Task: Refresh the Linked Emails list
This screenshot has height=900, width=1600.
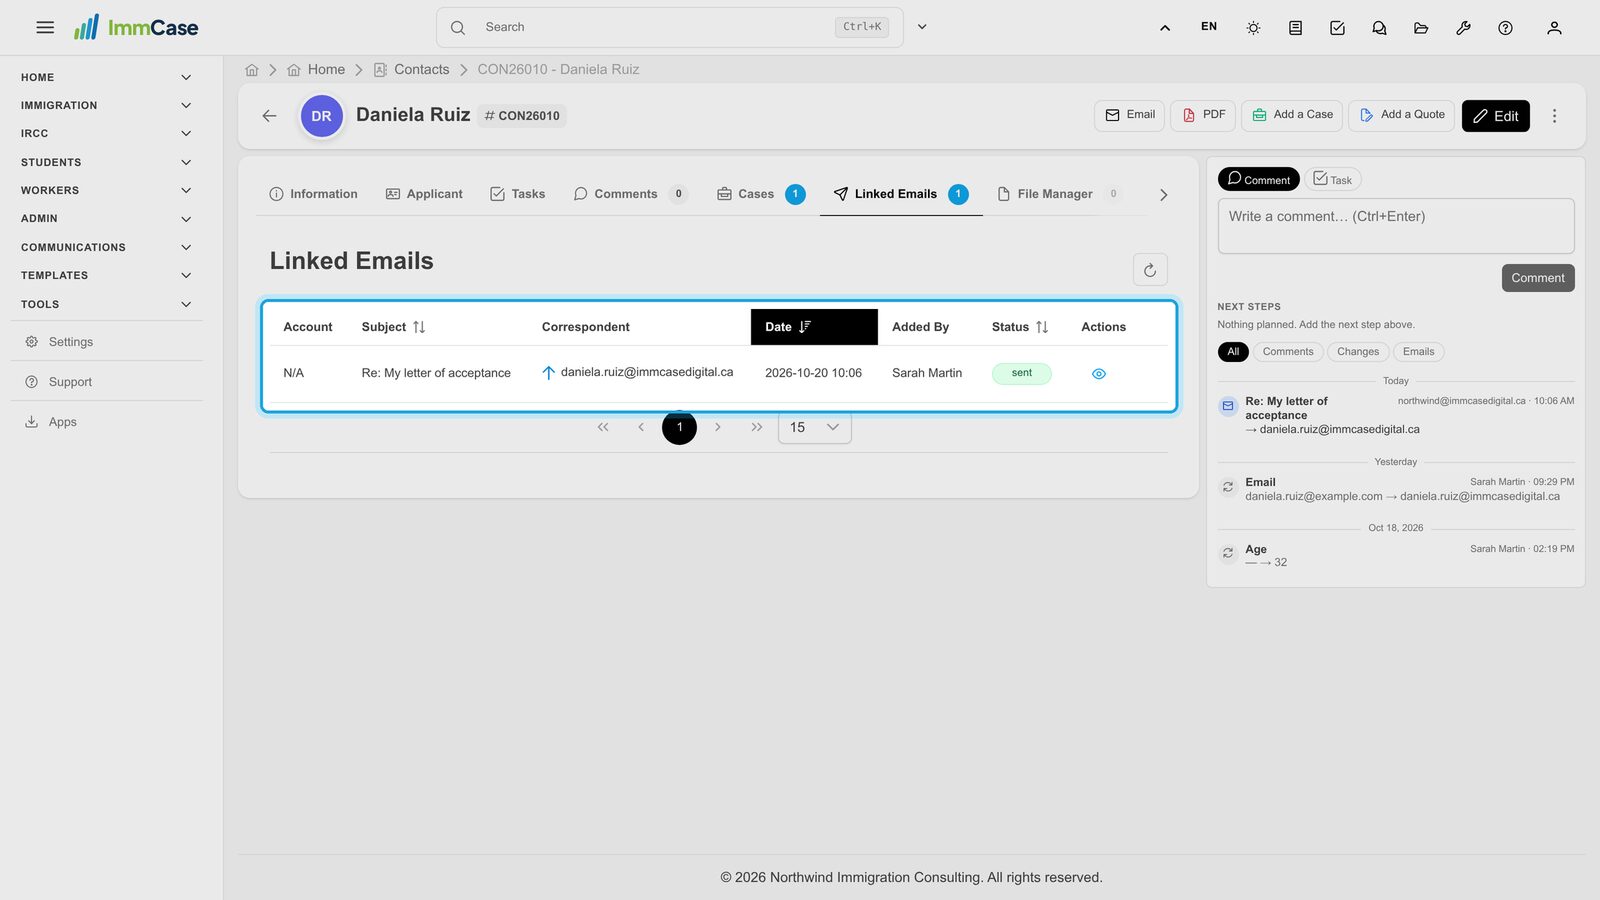Action: click(x=1150, y=269)
